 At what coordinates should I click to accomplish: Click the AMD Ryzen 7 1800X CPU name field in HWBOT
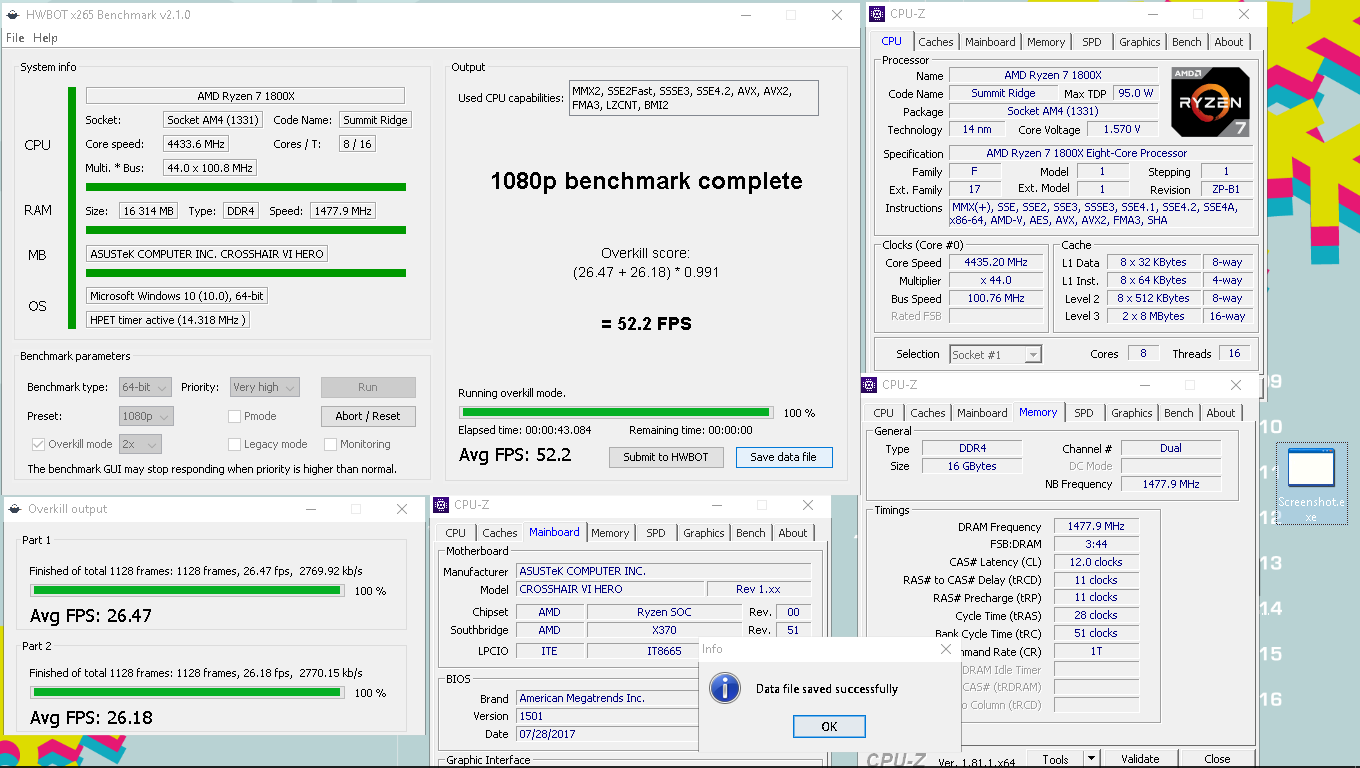[x=245, y=96]
